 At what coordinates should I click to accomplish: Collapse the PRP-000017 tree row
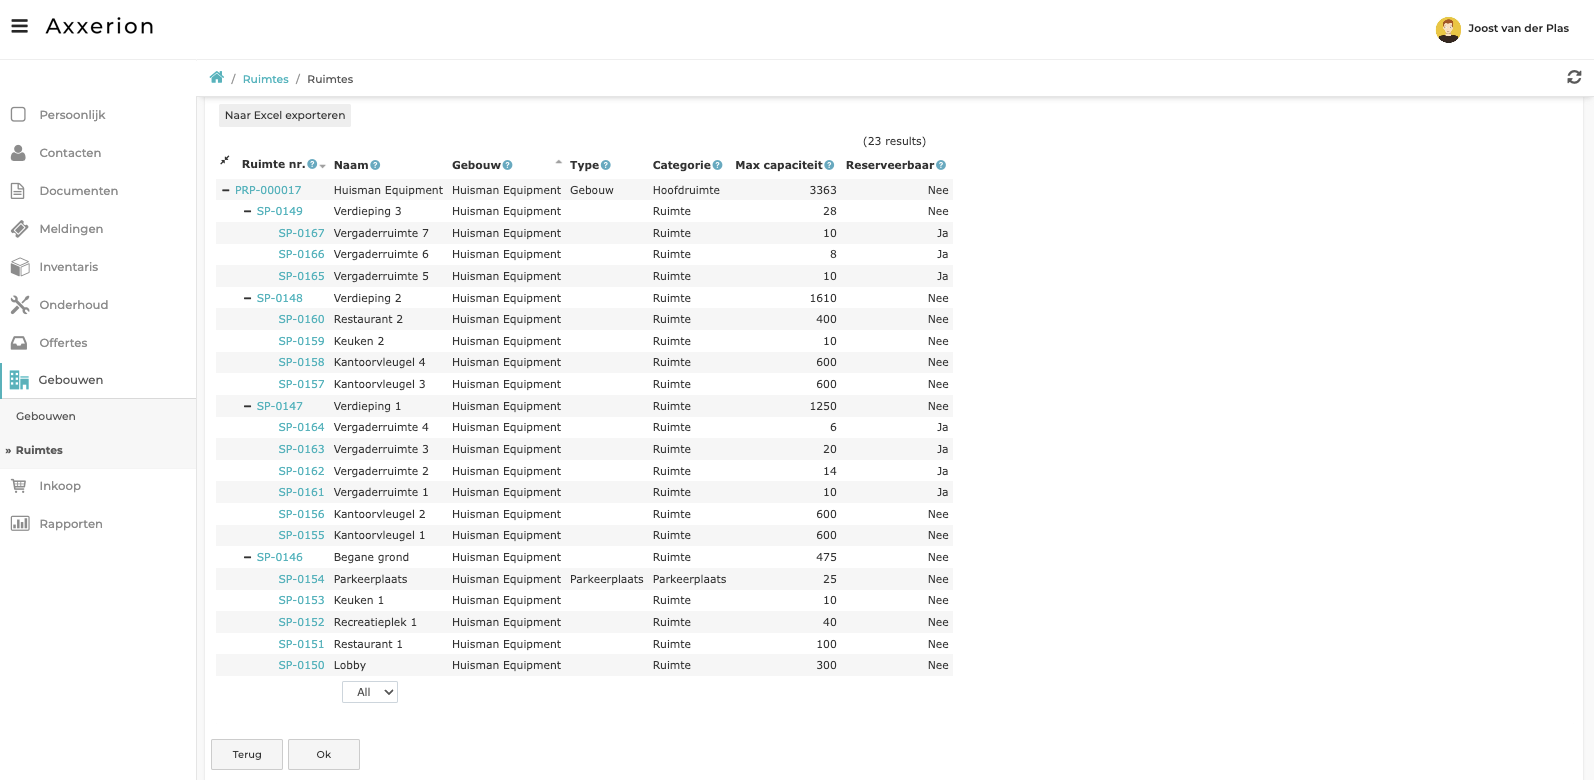226,190
